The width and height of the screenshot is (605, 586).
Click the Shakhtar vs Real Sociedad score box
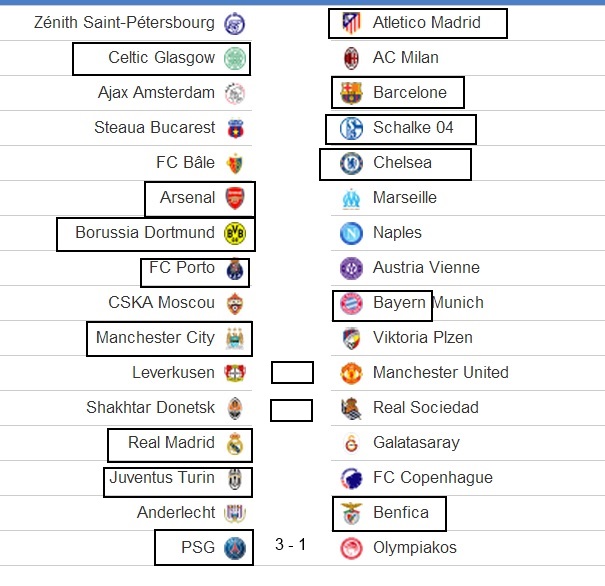click(x=291, y=410)
